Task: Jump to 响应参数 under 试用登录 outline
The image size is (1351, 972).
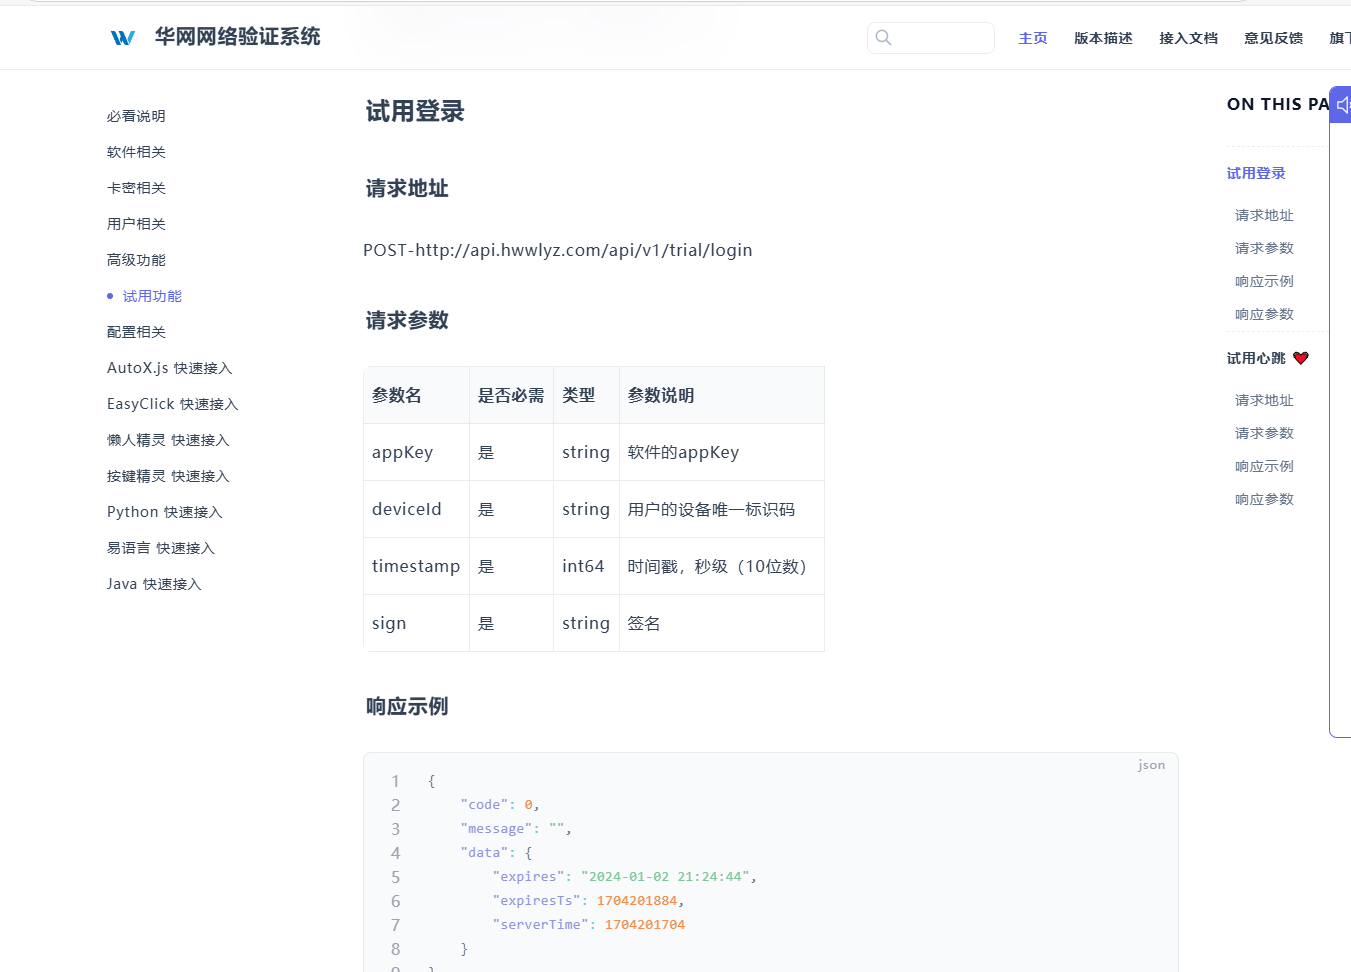Action: [x=1264, y=314]
